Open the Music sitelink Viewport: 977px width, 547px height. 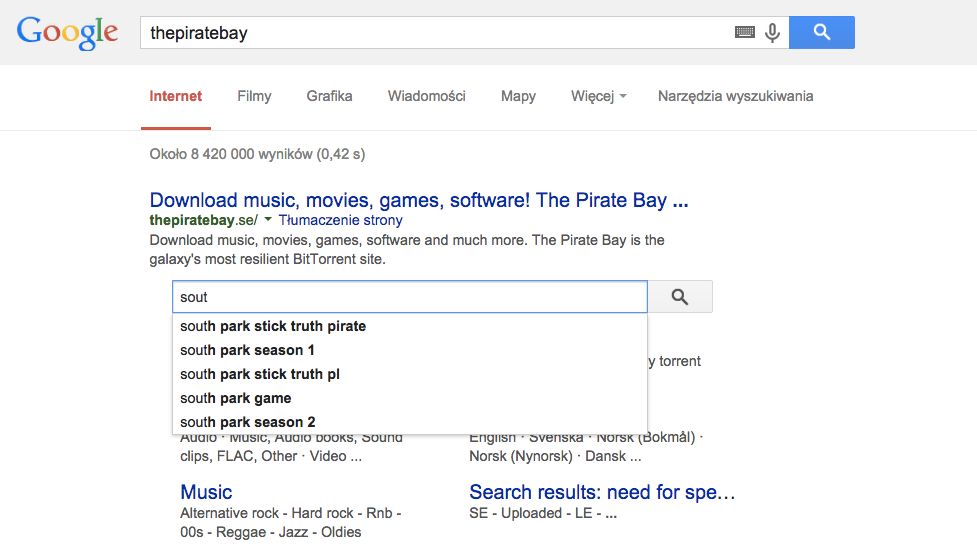pos(206,492)
